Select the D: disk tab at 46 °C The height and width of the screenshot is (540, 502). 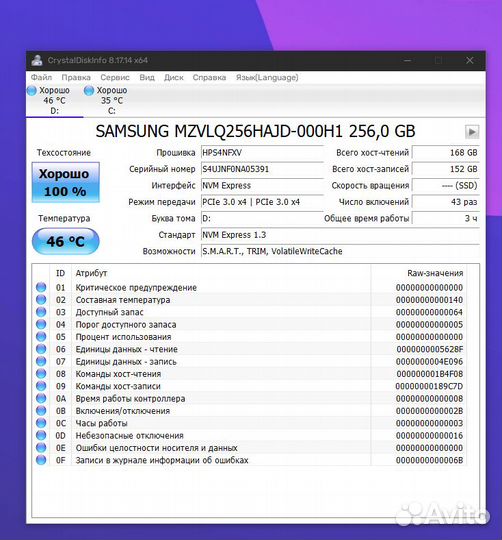click(x=54, y=101)
